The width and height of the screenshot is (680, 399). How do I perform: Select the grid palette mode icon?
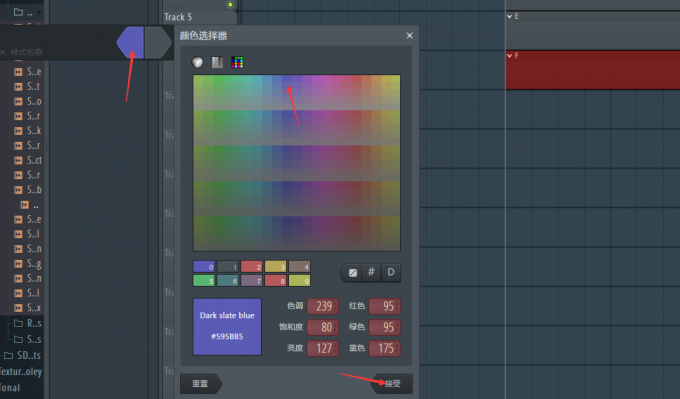point(237,62)
